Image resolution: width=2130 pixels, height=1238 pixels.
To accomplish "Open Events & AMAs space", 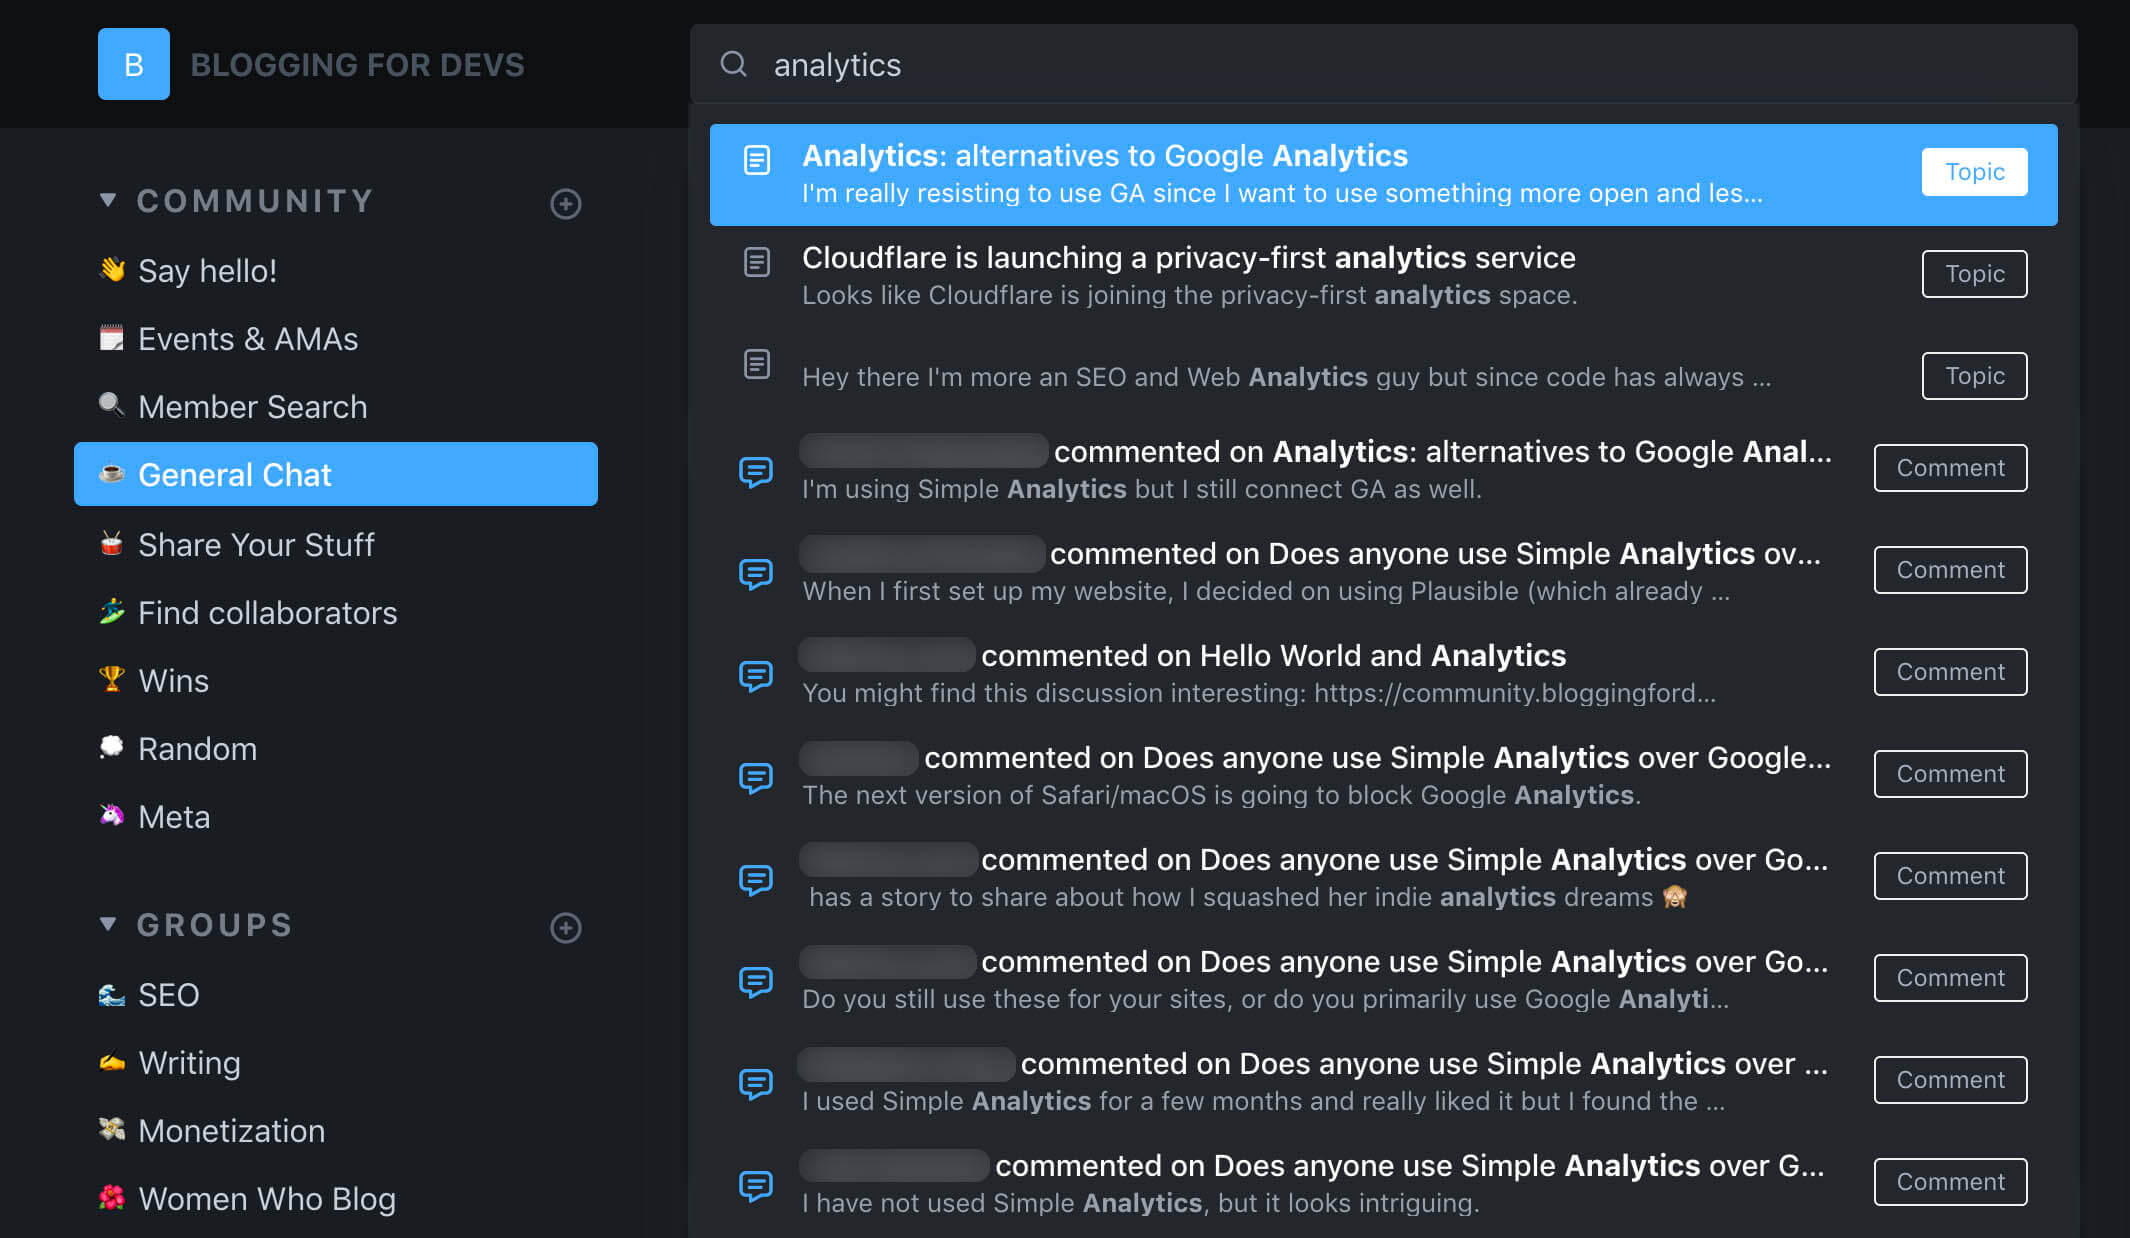I will (336, 338).
